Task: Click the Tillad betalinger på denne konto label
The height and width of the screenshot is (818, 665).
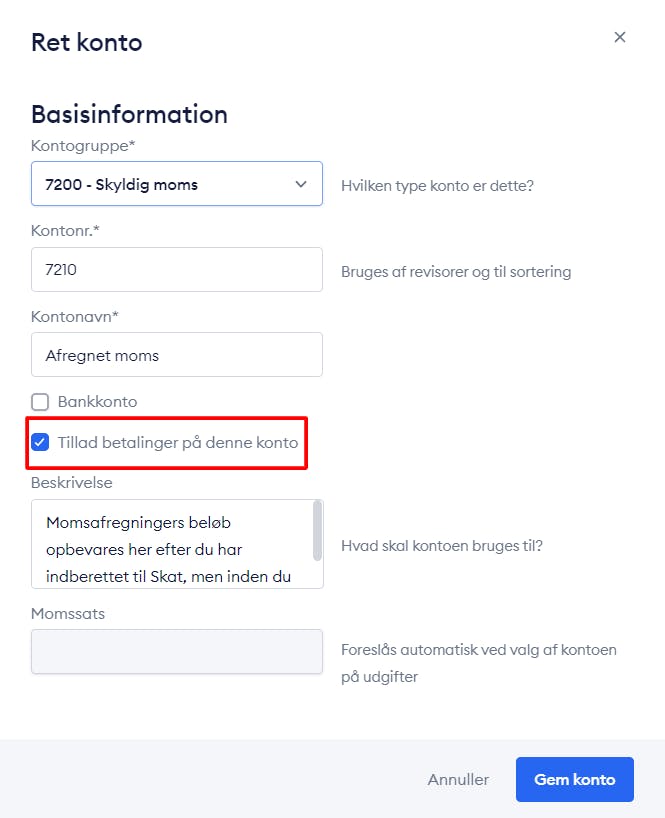Action: 178,442
